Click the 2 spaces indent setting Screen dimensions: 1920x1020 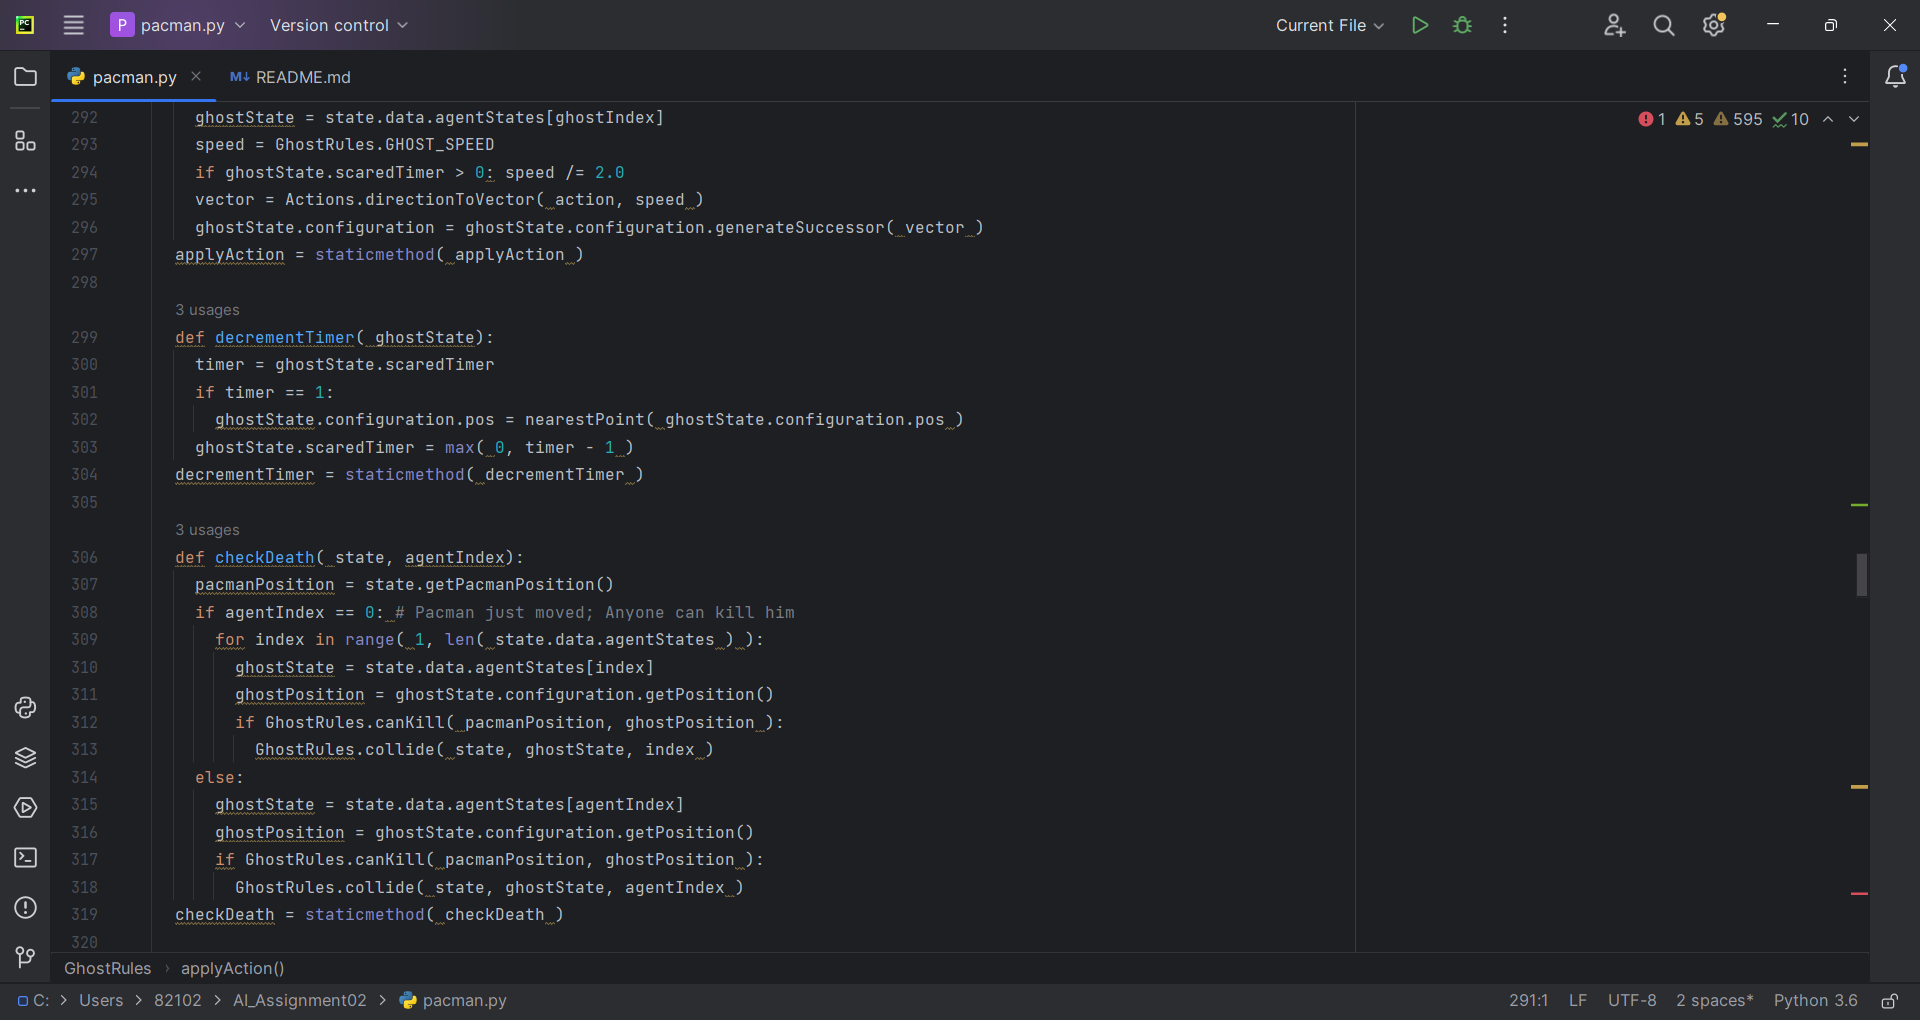click(x=1714, y=1000)
